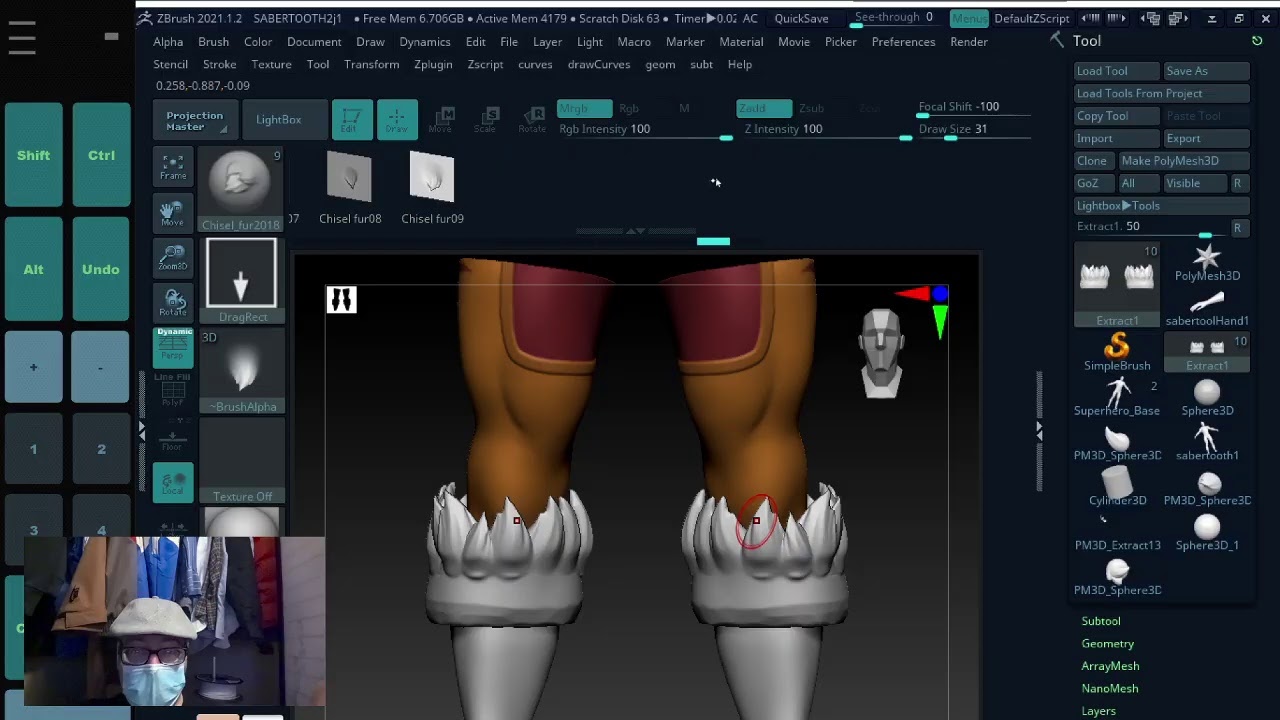Click the symmetry figures icon in viewport

tap(341, 300)
